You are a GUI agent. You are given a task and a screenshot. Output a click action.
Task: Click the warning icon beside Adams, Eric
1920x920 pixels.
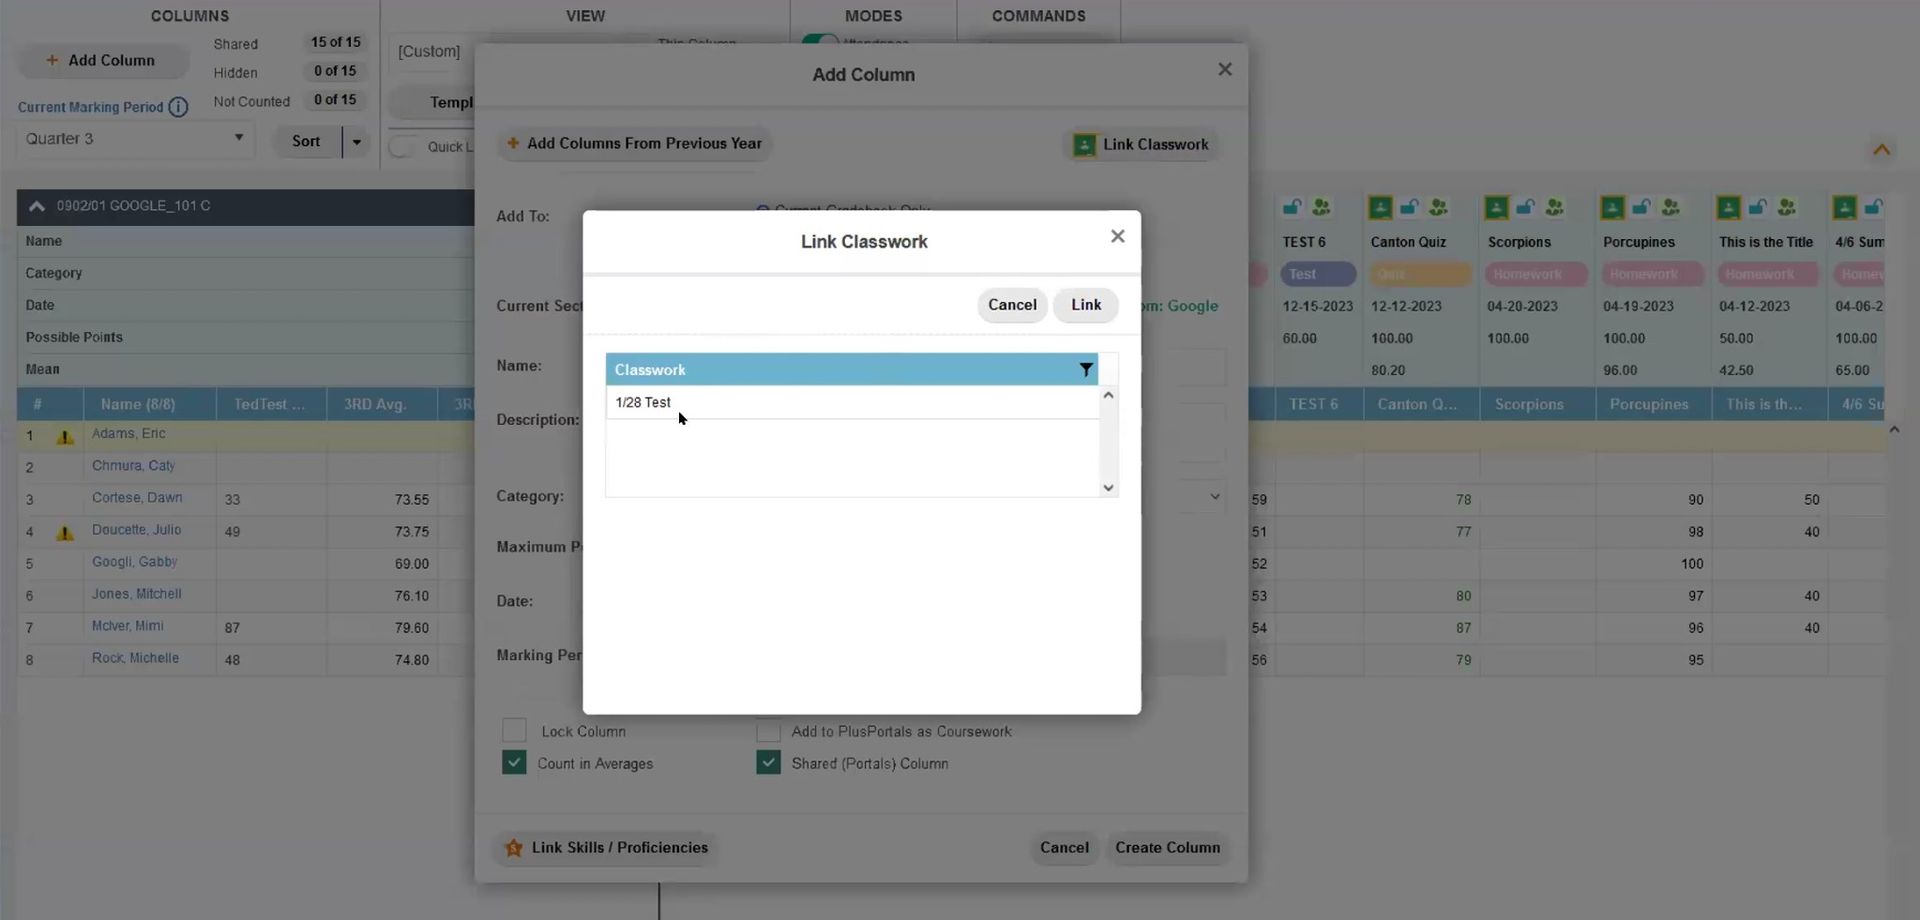pyautogui.click(x=65, y=437)
